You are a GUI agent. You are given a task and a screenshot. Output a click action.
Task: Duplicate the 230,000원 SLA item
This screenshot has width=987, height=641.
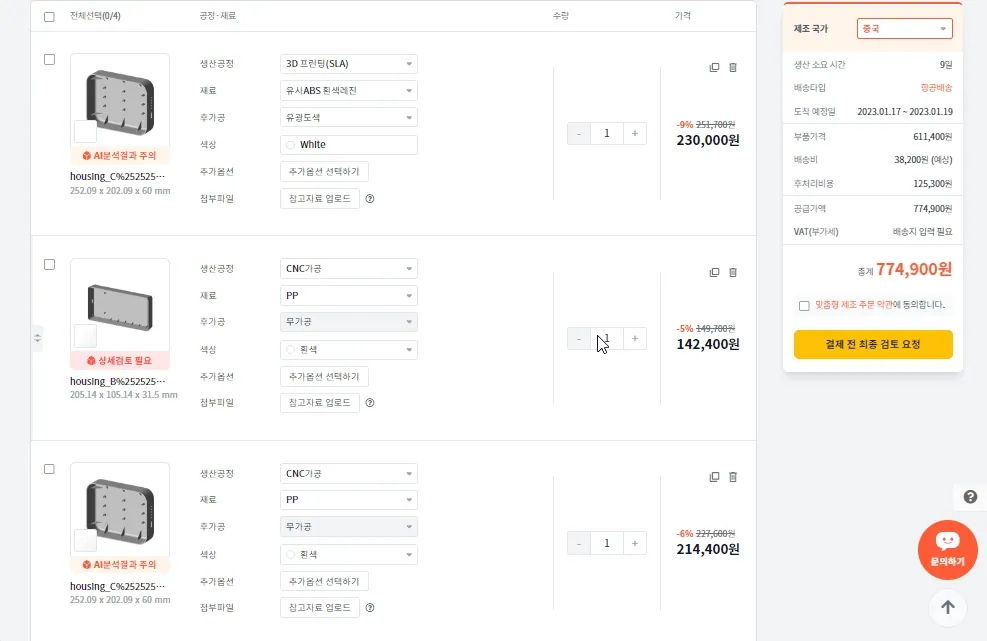pyautogui.click(x=714, y=67)
